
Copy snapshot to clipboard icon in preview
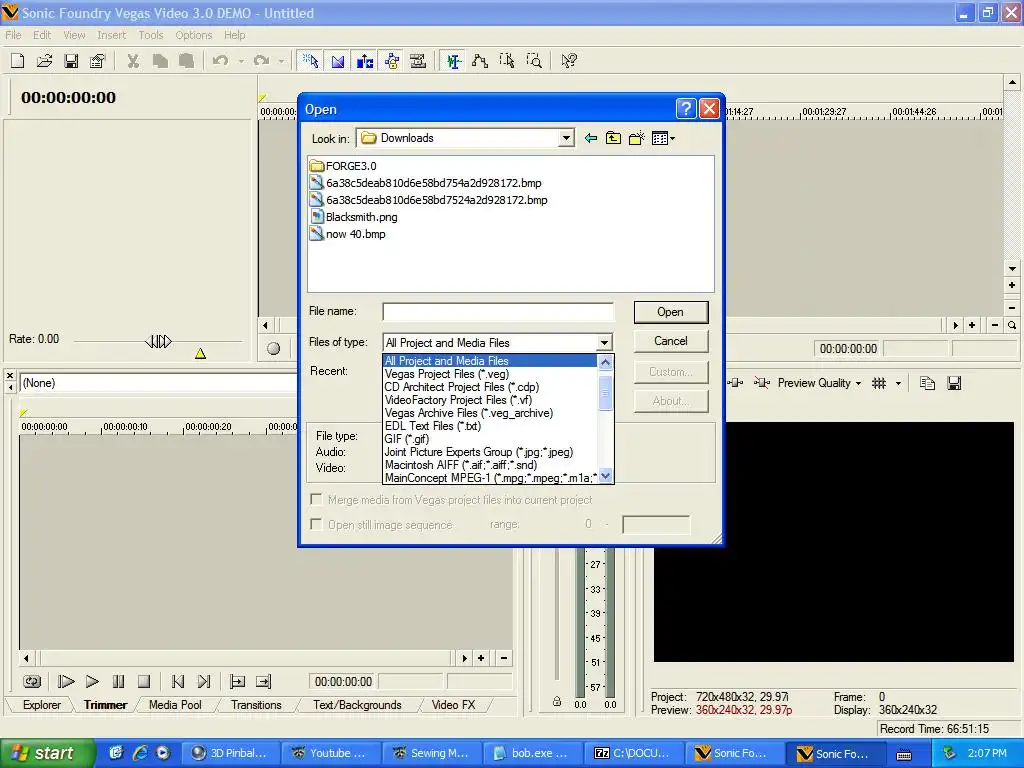coord(927,383)
